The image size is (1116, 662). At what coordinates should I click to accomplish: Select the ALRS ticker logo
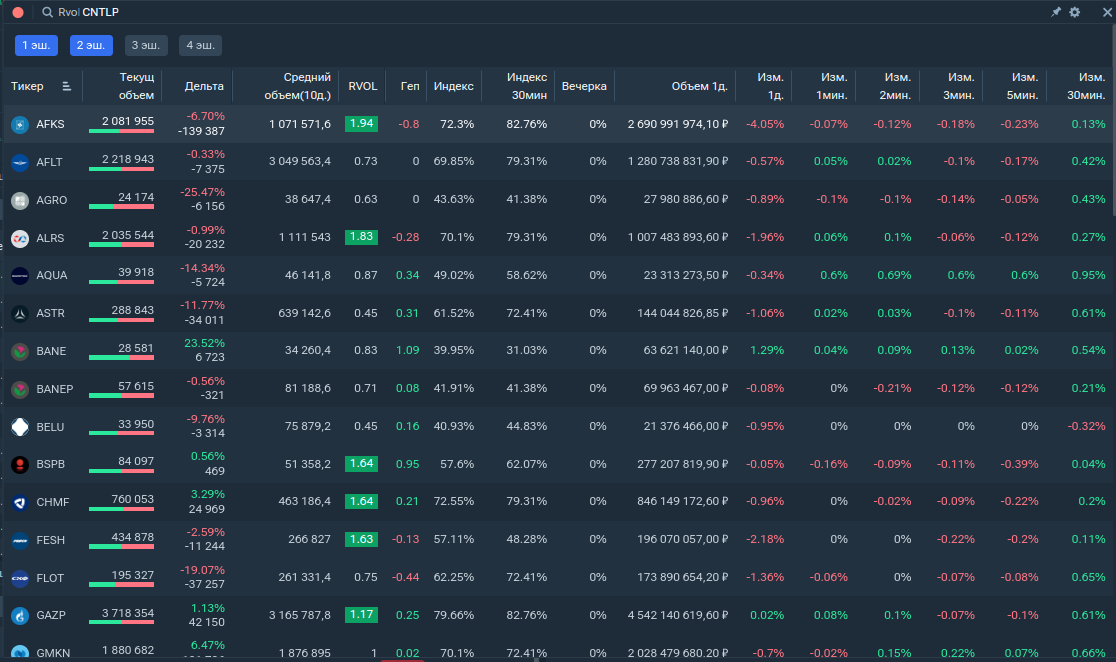(x=18, y=238)
